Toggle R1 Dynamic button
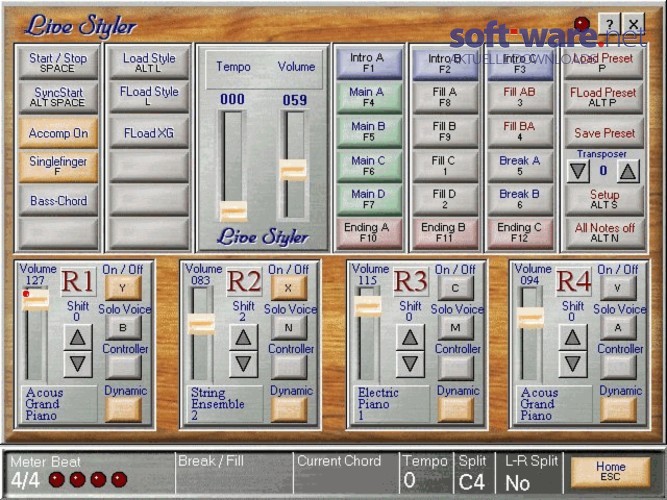Screen dimensions: 667x500 (x=123, y=410)
